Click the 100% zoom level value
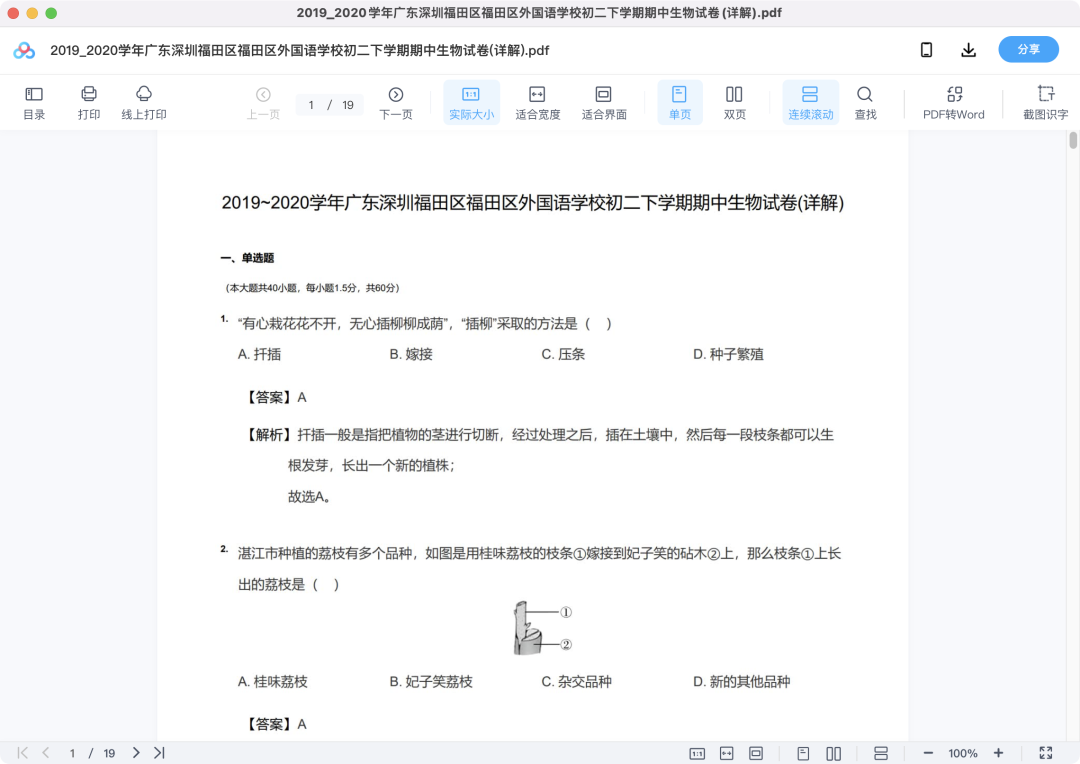Image resolution: width=1080 pixels, height=764 pixels. click(x=963, y=754)
